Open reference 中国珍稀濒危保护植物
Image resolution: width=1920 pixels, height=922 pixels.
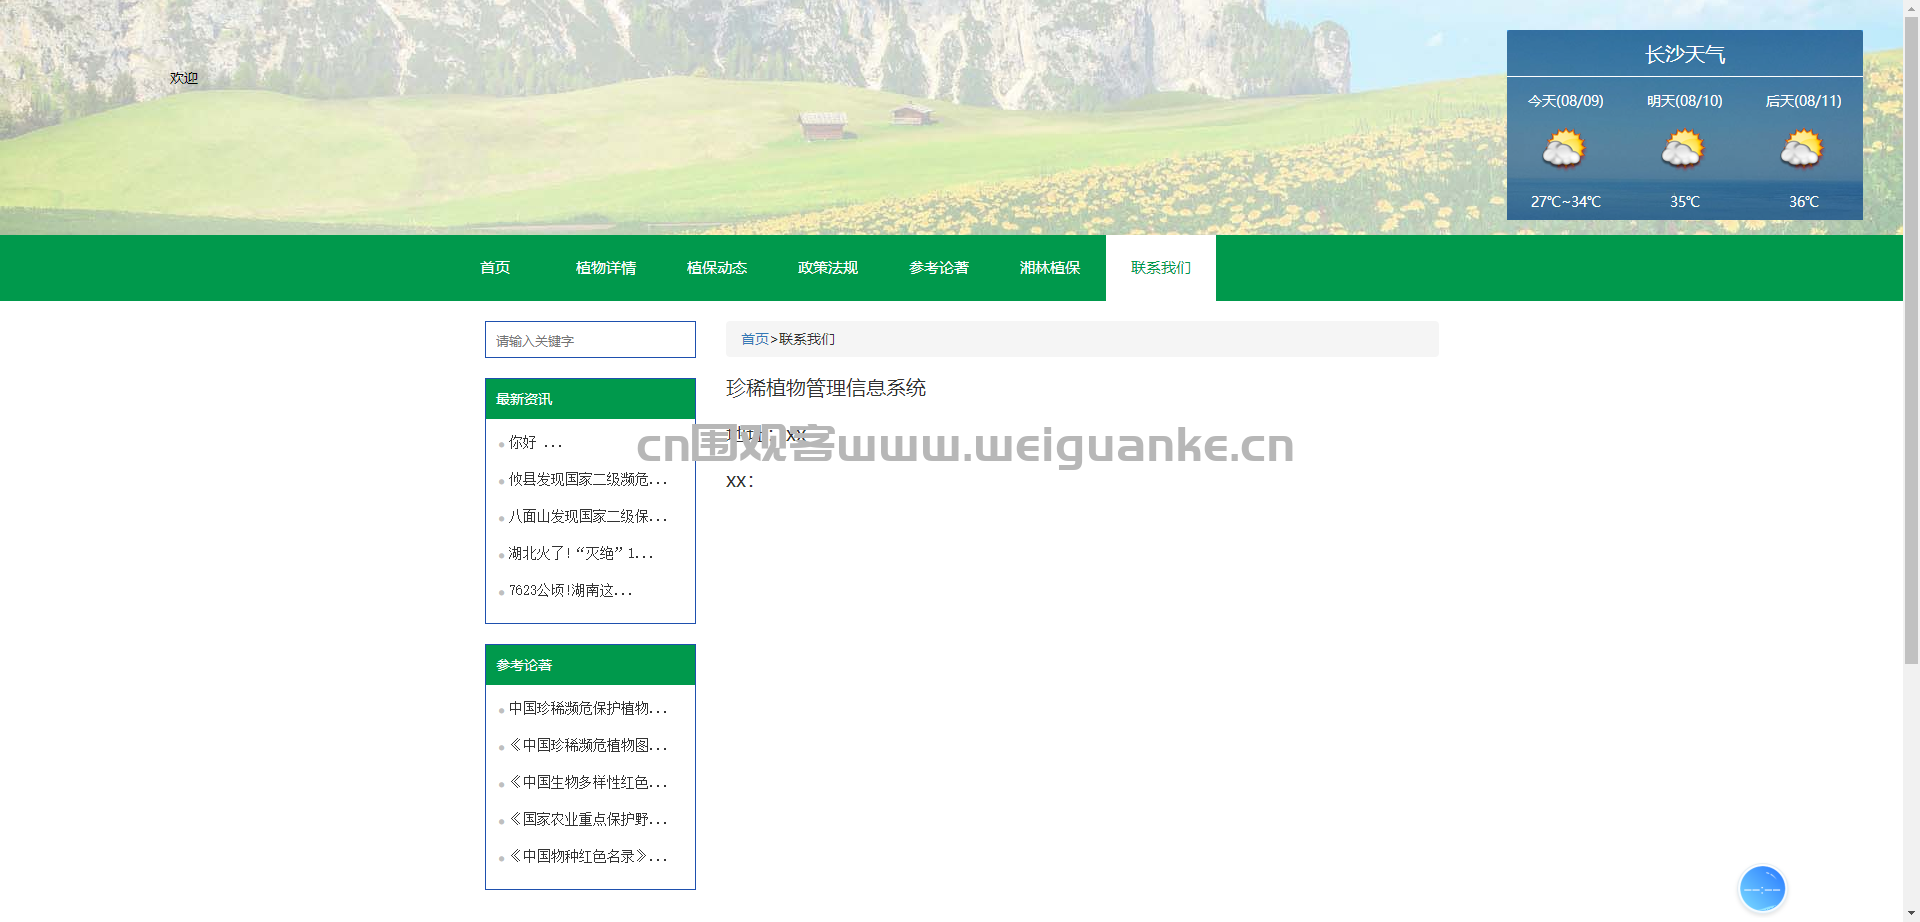(588, 709)
